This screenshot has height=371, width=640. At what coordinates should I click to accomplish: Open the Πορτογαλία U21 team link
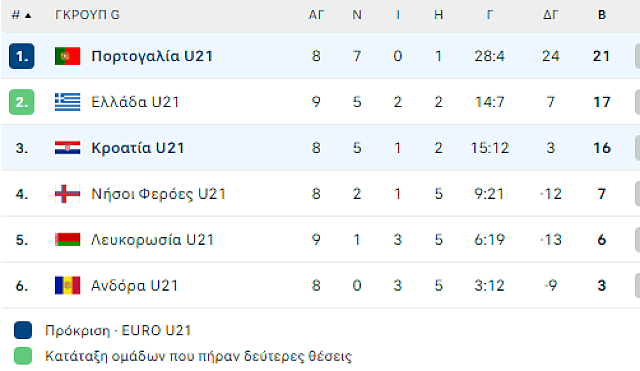tap(152, 56)
